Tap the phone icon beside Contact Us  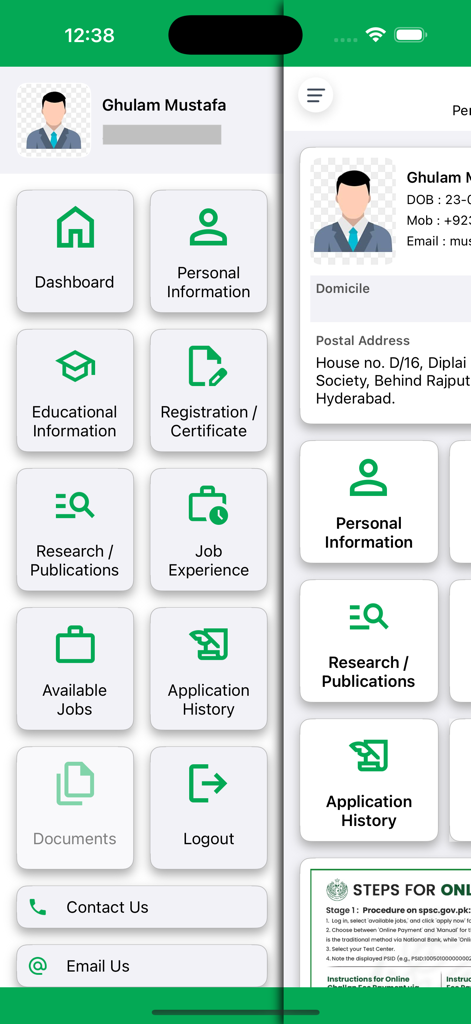pyautogui.click(x=38, y=907)
